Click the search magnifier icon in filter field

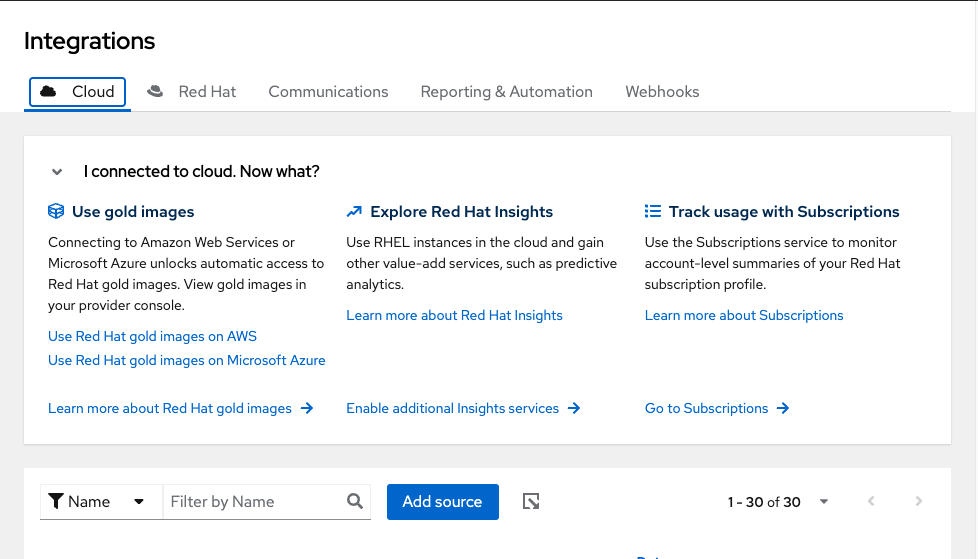coord(355,502)
